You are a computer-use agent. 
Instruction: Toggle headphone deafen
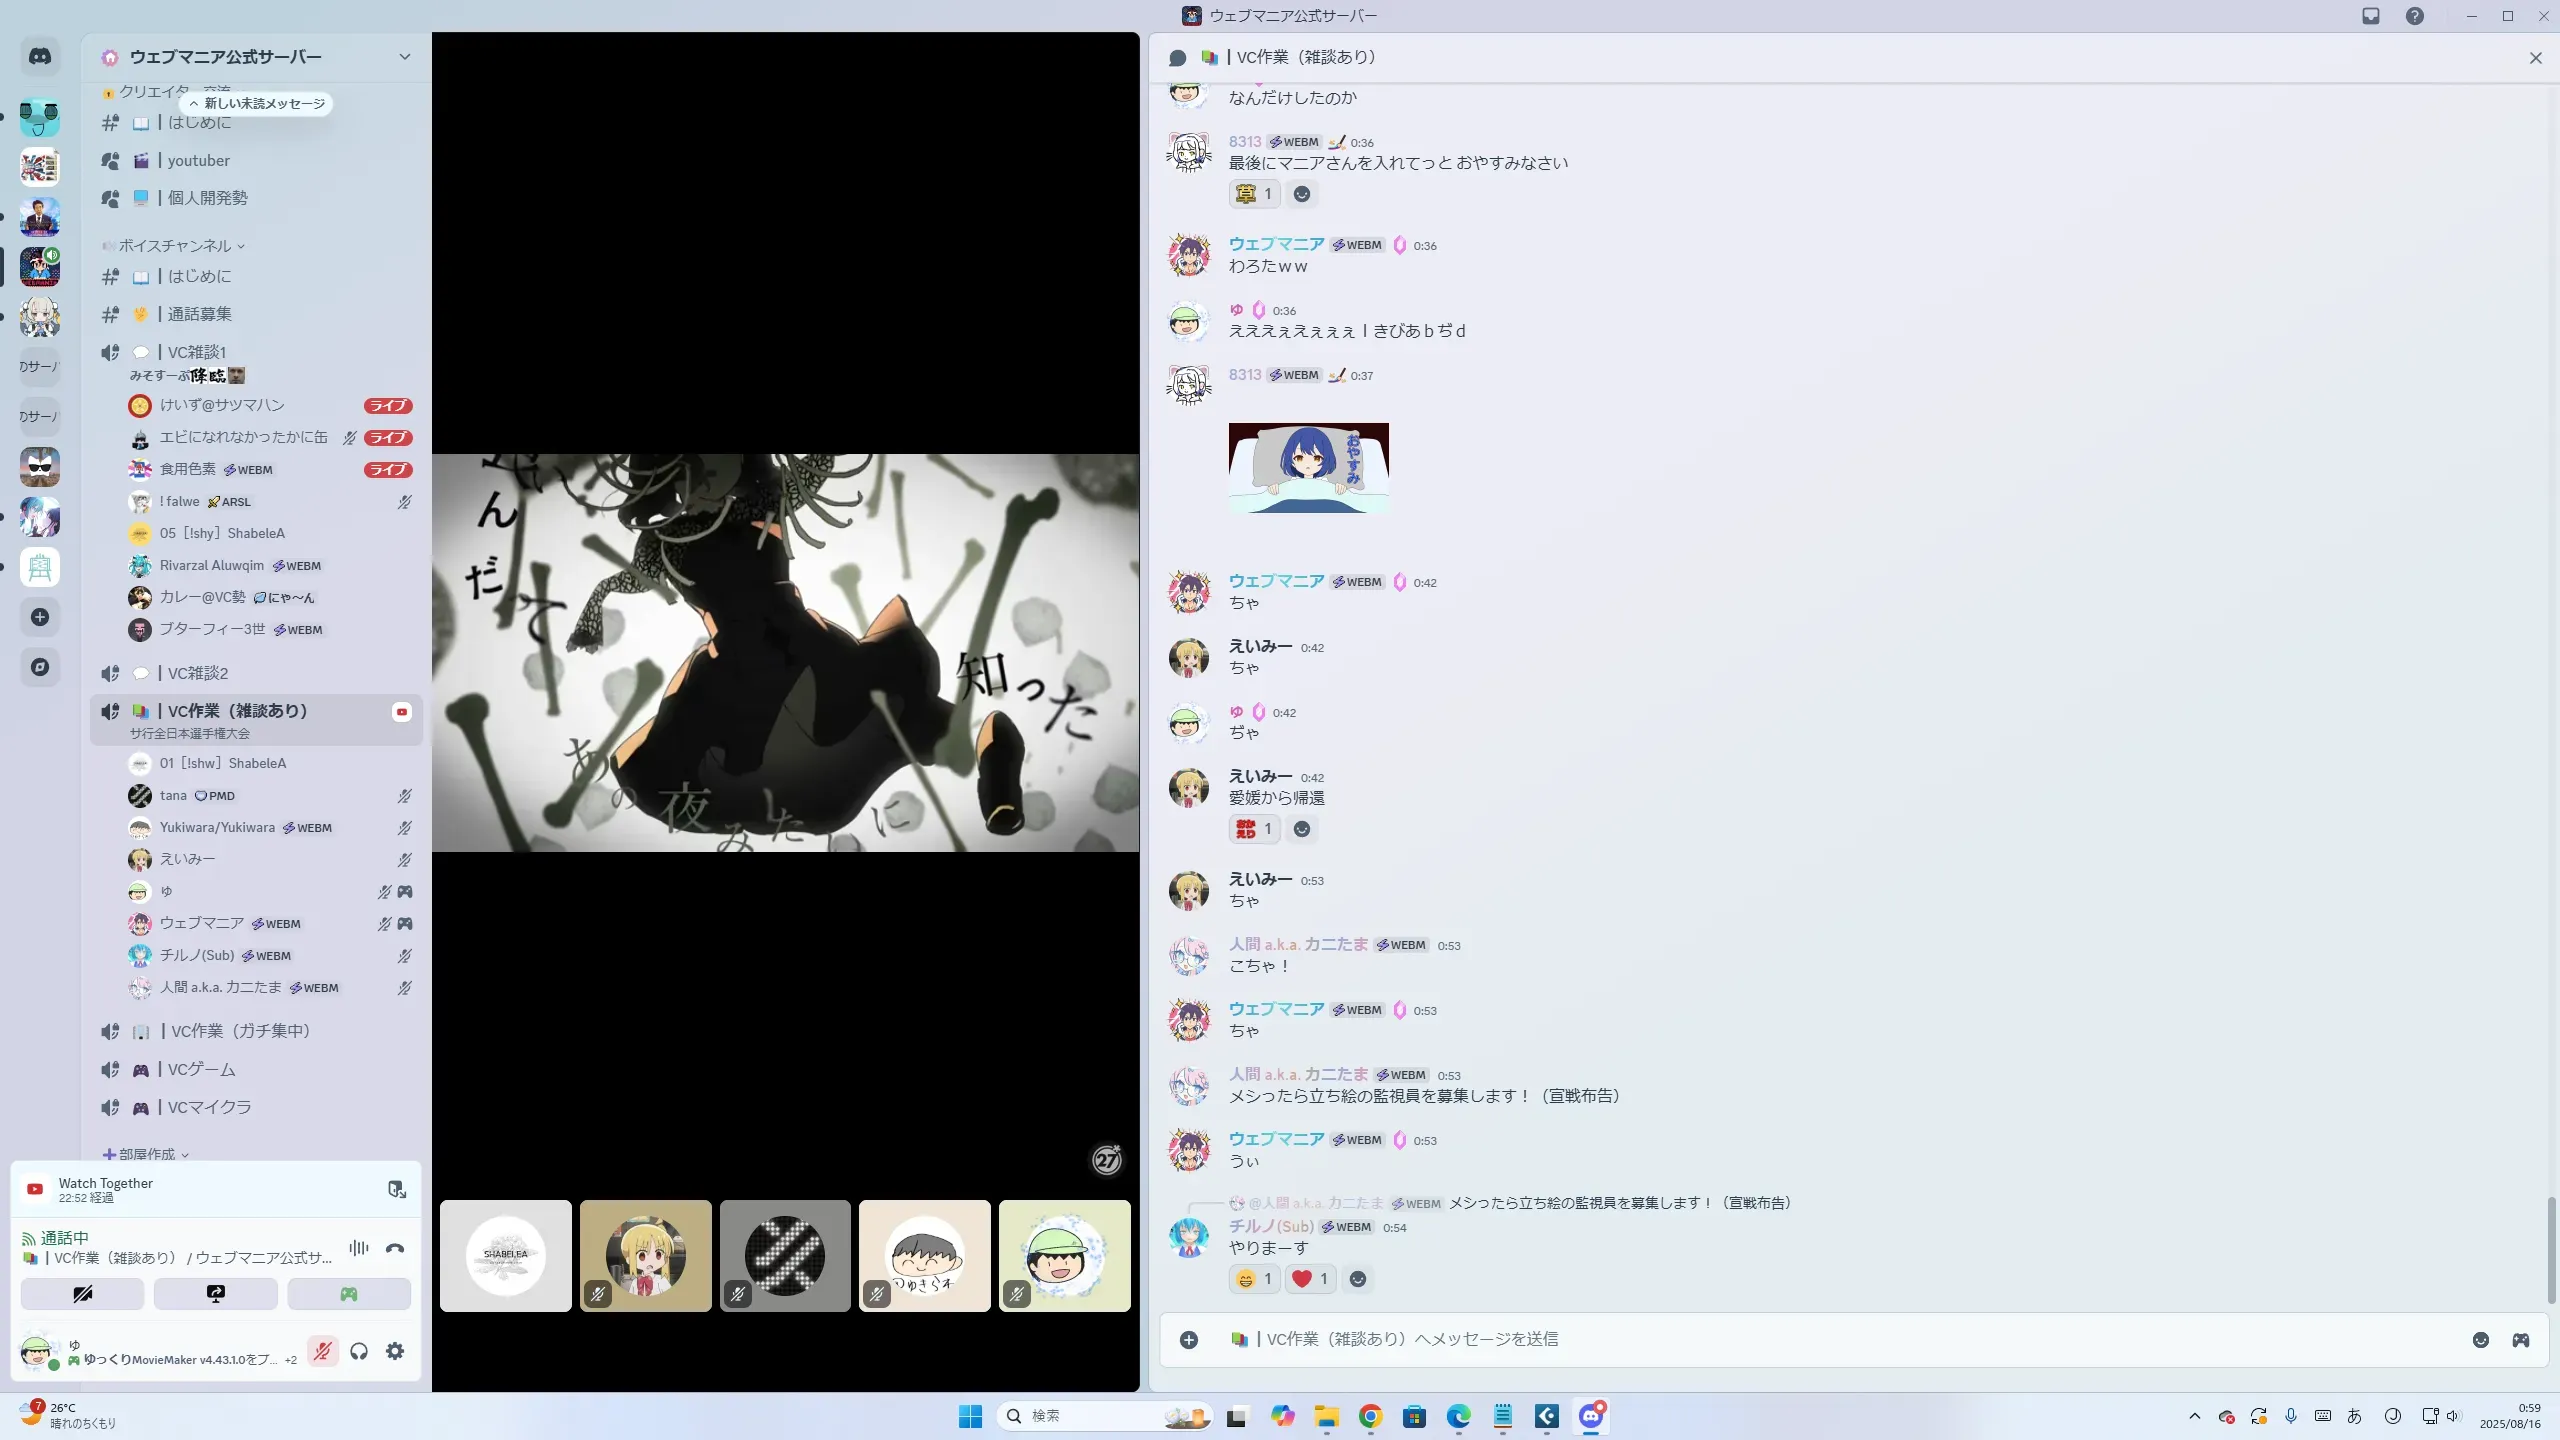click(359, 1351)
